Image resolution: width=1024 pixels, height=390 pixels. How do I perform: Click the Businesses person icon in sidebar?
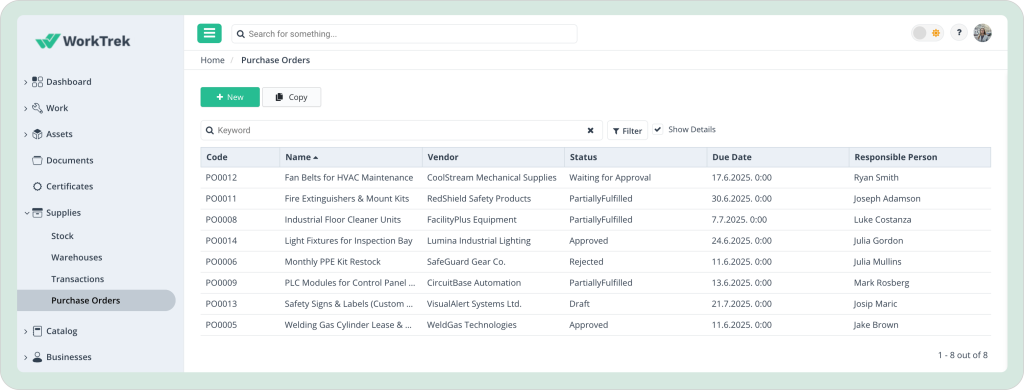[x=37, y=357]
